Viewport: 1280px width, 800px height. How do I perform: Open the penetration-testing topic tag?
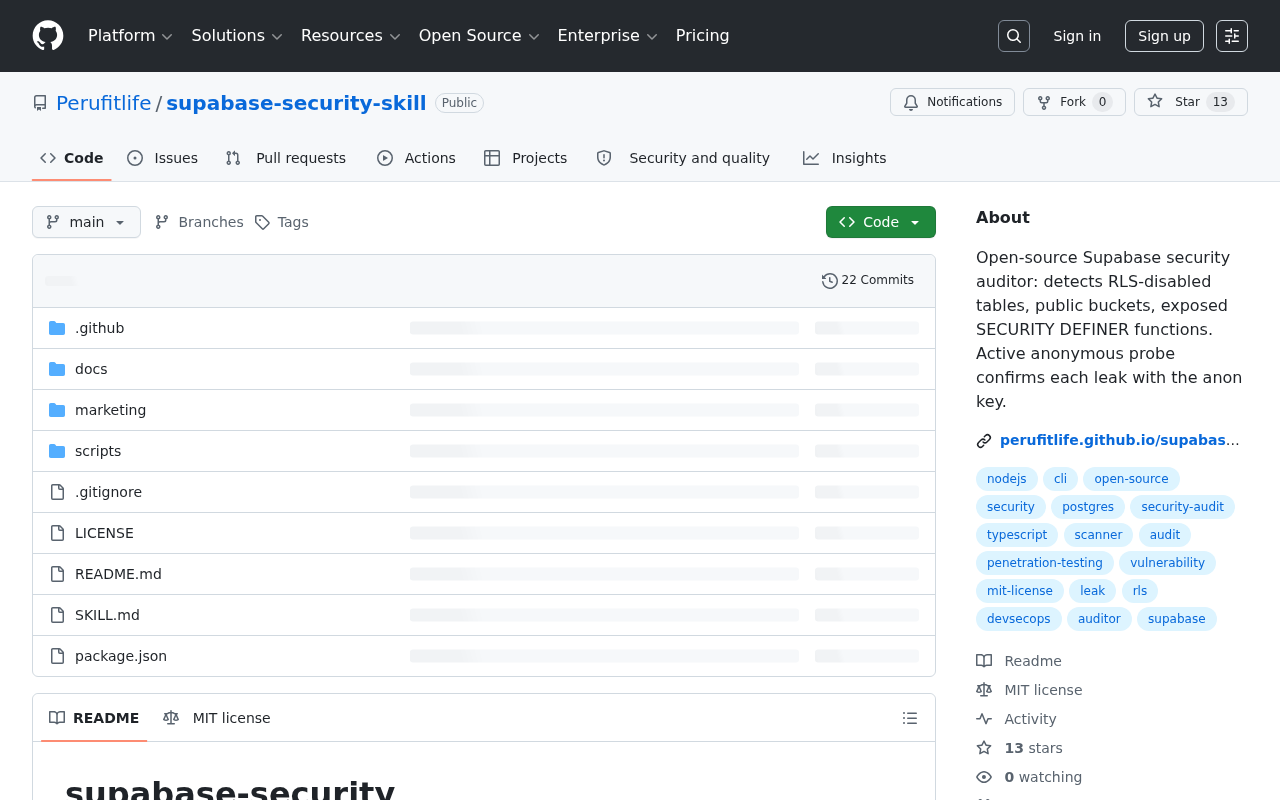click(x=1045, y=563)
